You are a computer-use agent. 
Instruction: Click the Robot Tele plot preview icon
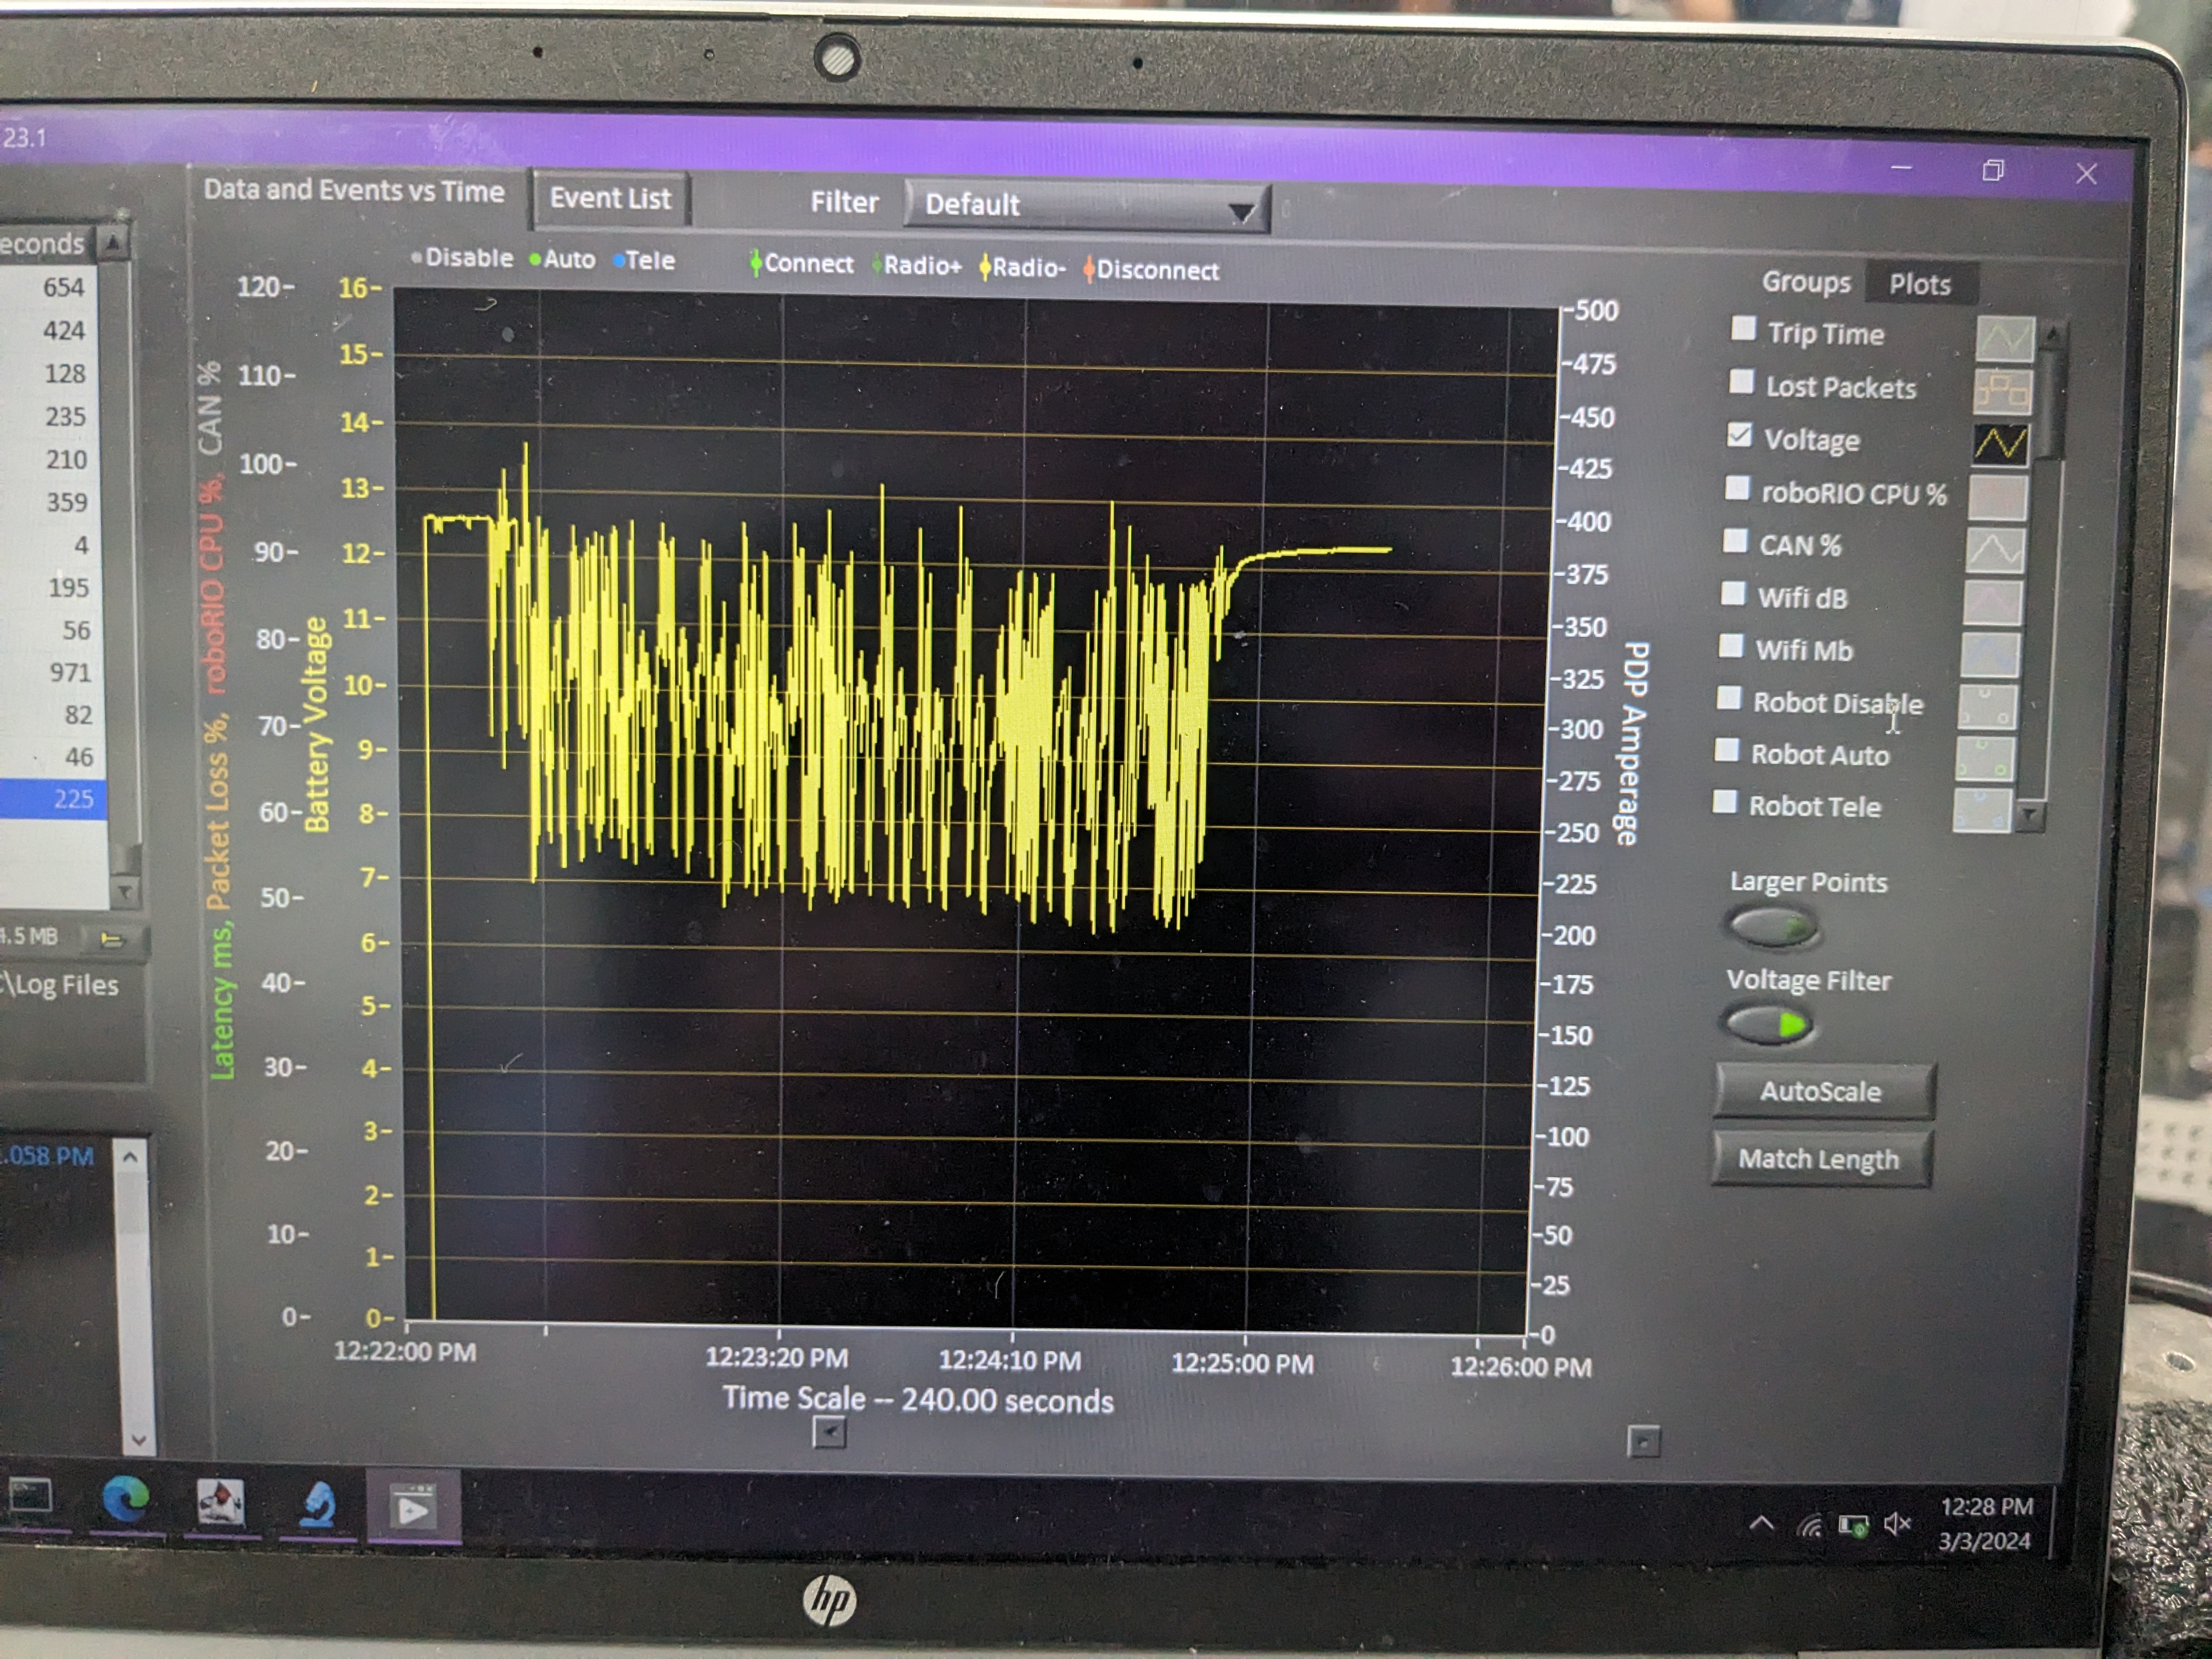tap(1982, 810)
